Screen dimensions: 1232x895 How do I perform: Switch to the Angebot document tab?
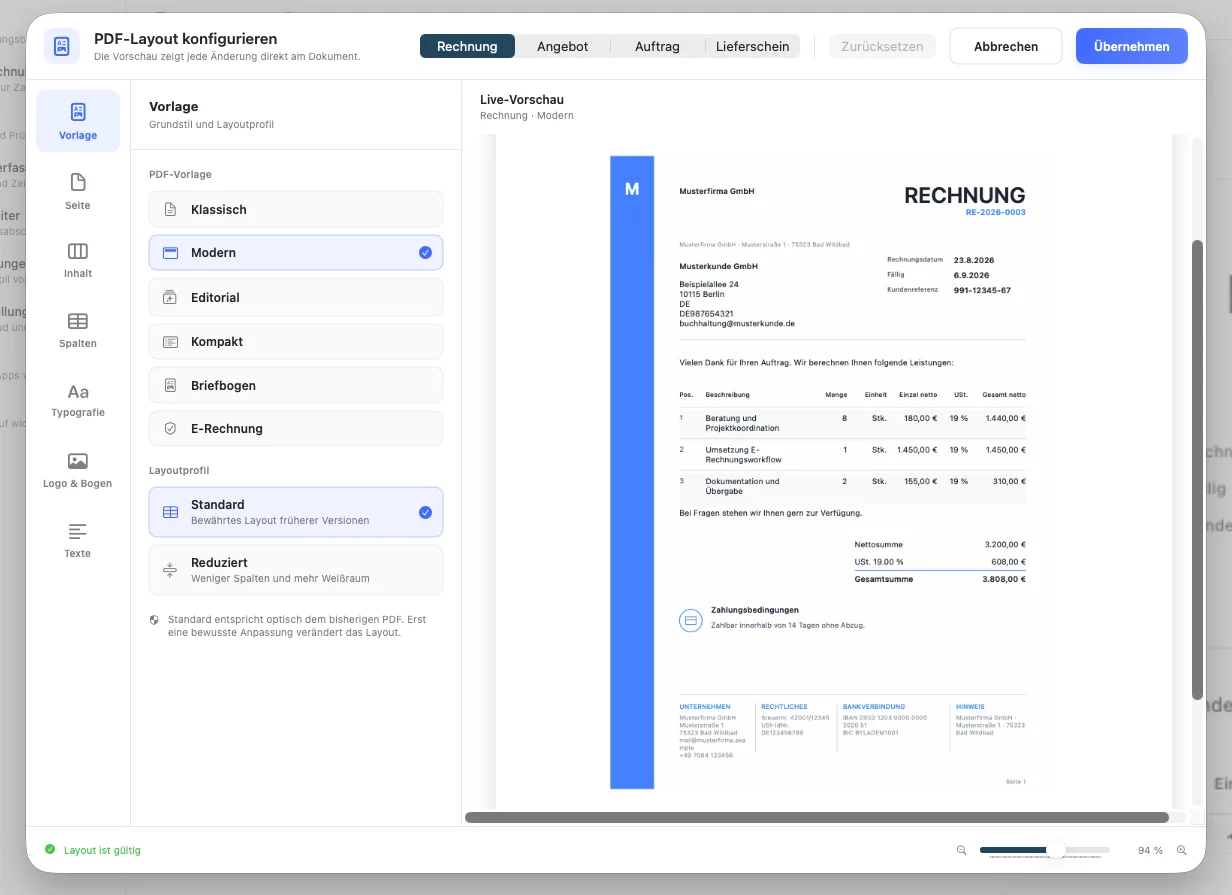coord(562,46)
